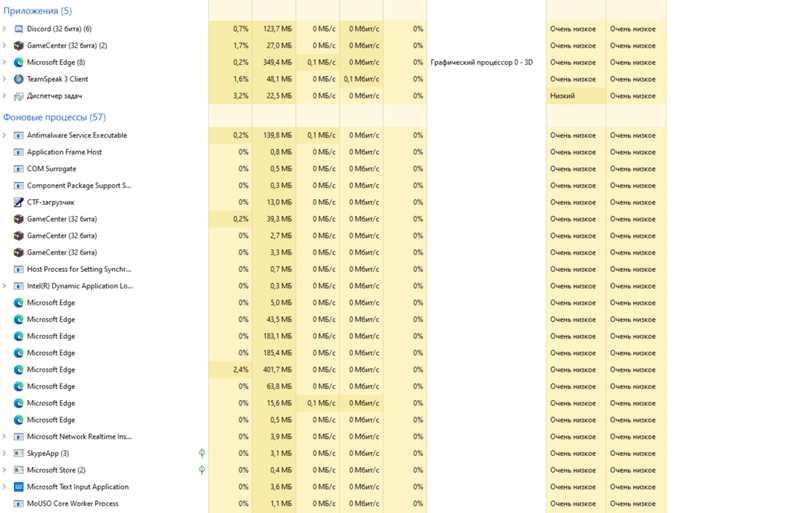The height and width of the screenshot is (513, 800).
Task: Click the TeamSpeak 3 Client icon
Action: (x=18, y=79)
